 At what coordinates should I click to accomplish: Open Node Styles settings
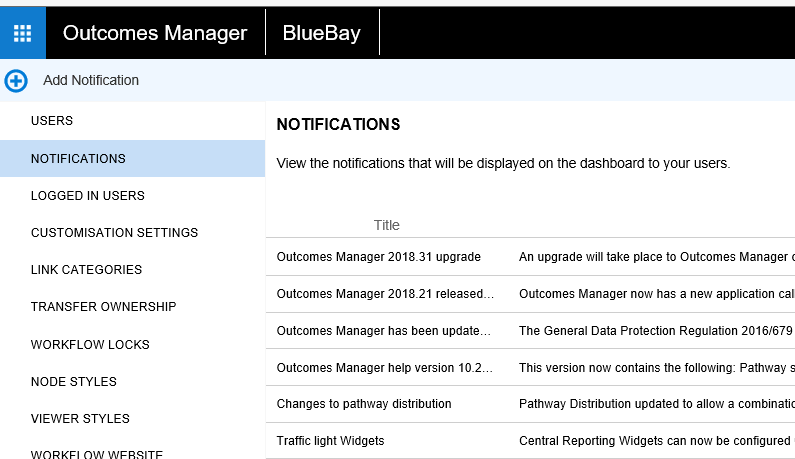click(74, 382)
